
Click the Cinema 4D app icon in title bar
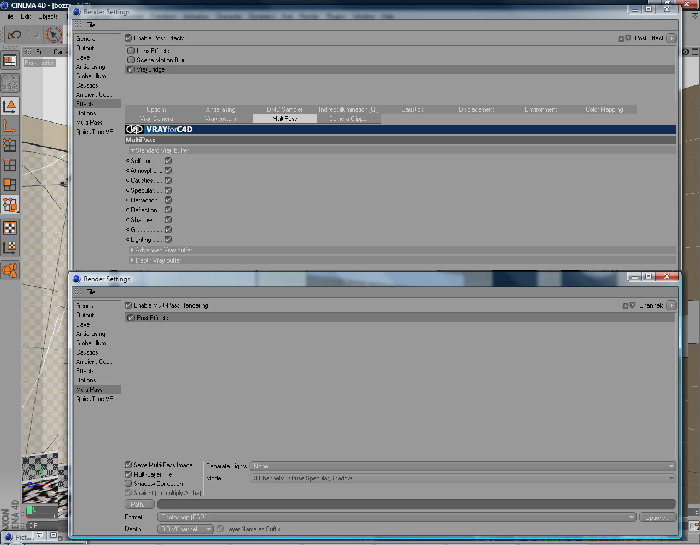4,5
